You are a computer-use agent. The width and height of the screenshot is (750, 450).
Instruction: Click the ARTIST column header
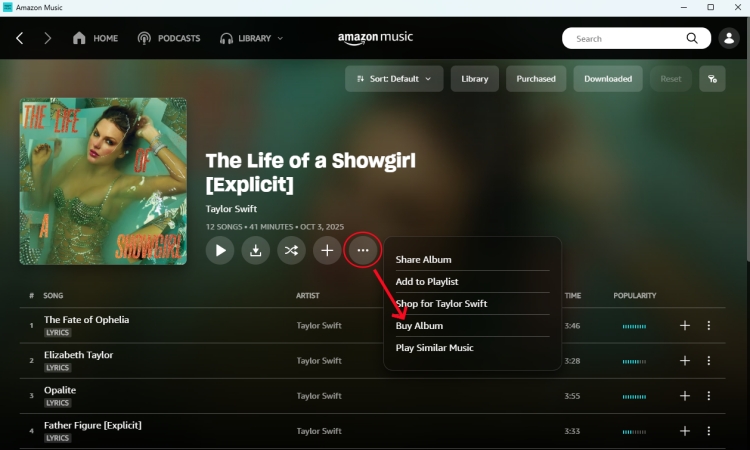coord(308,296)
